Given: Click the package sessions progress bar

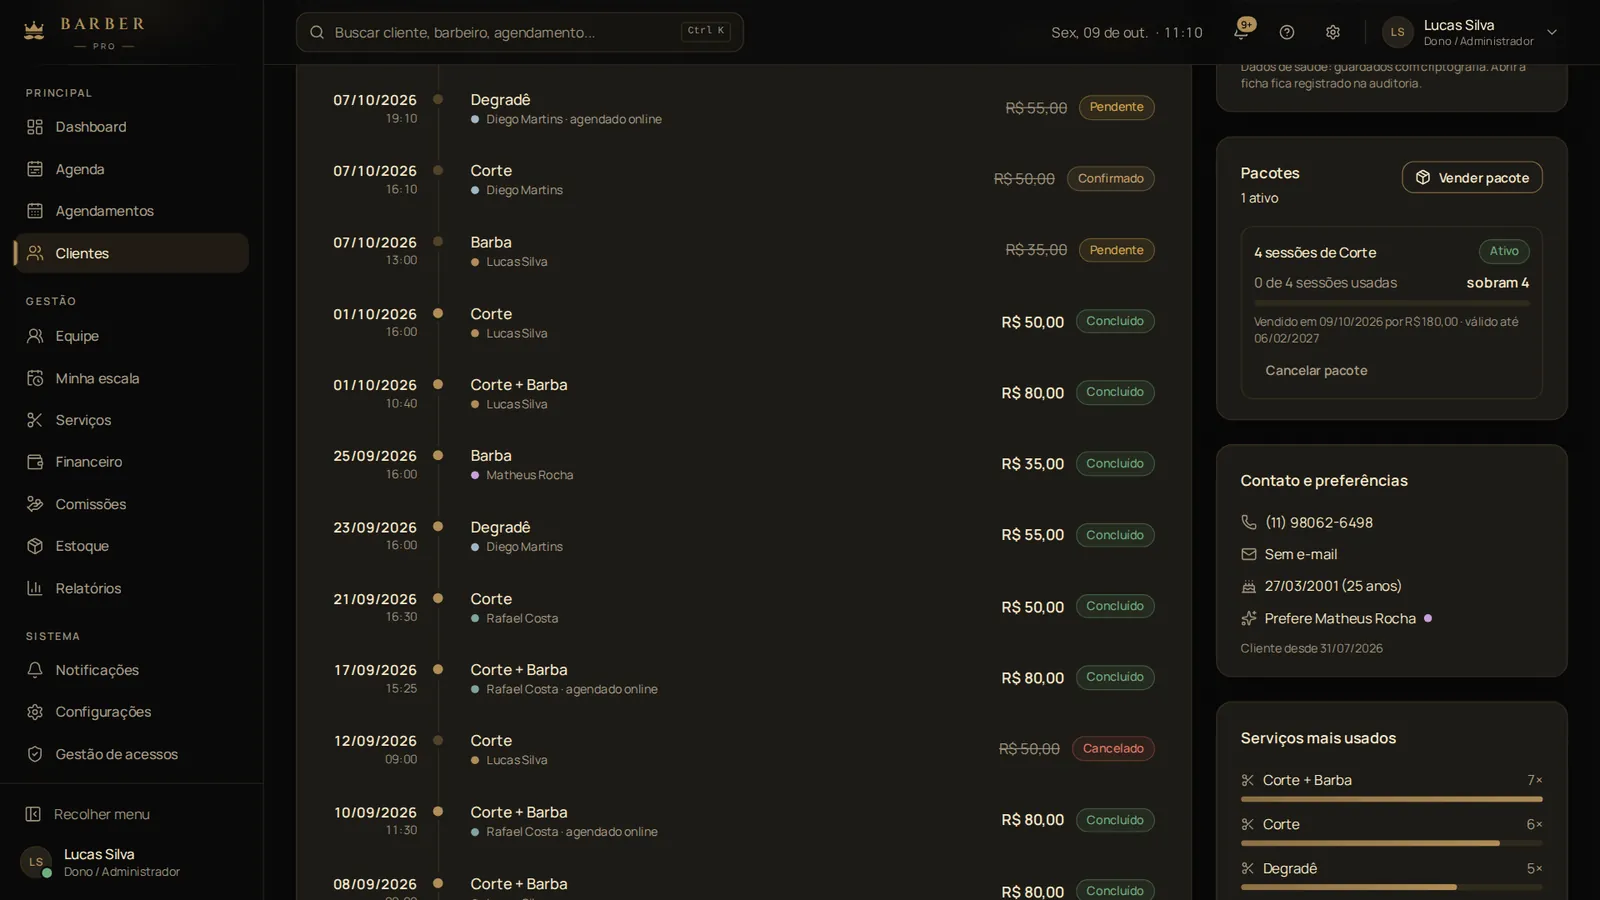Looking at the screenshot, I should pos(1392,302).
